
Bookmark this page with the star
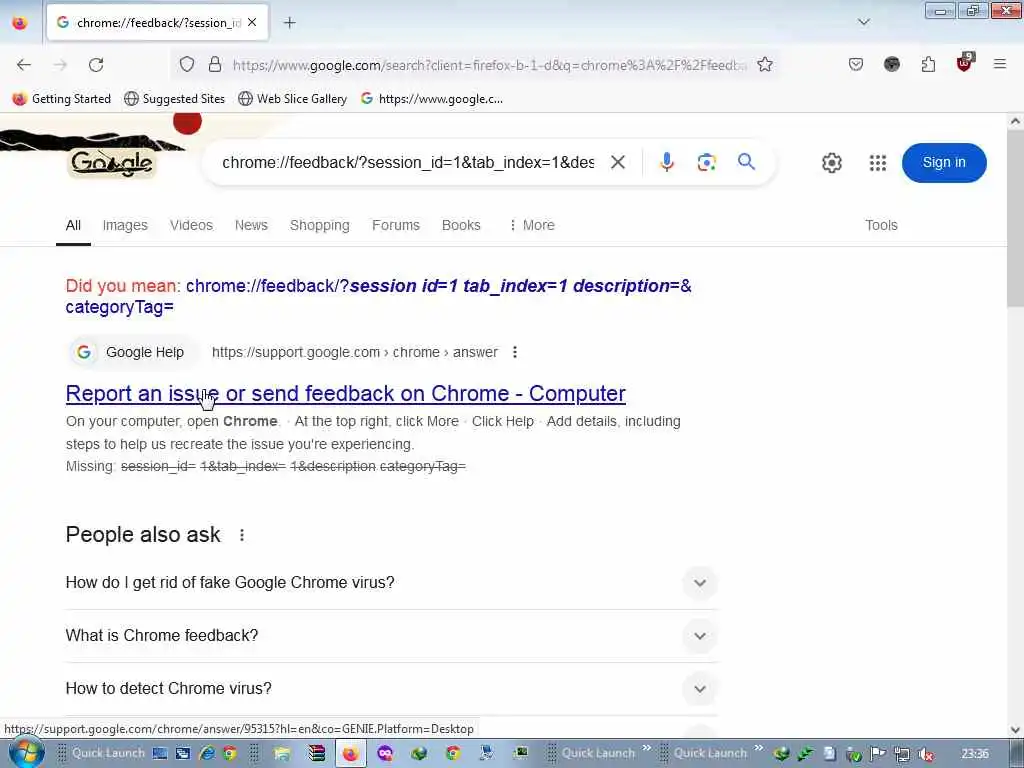coord(765,65)
